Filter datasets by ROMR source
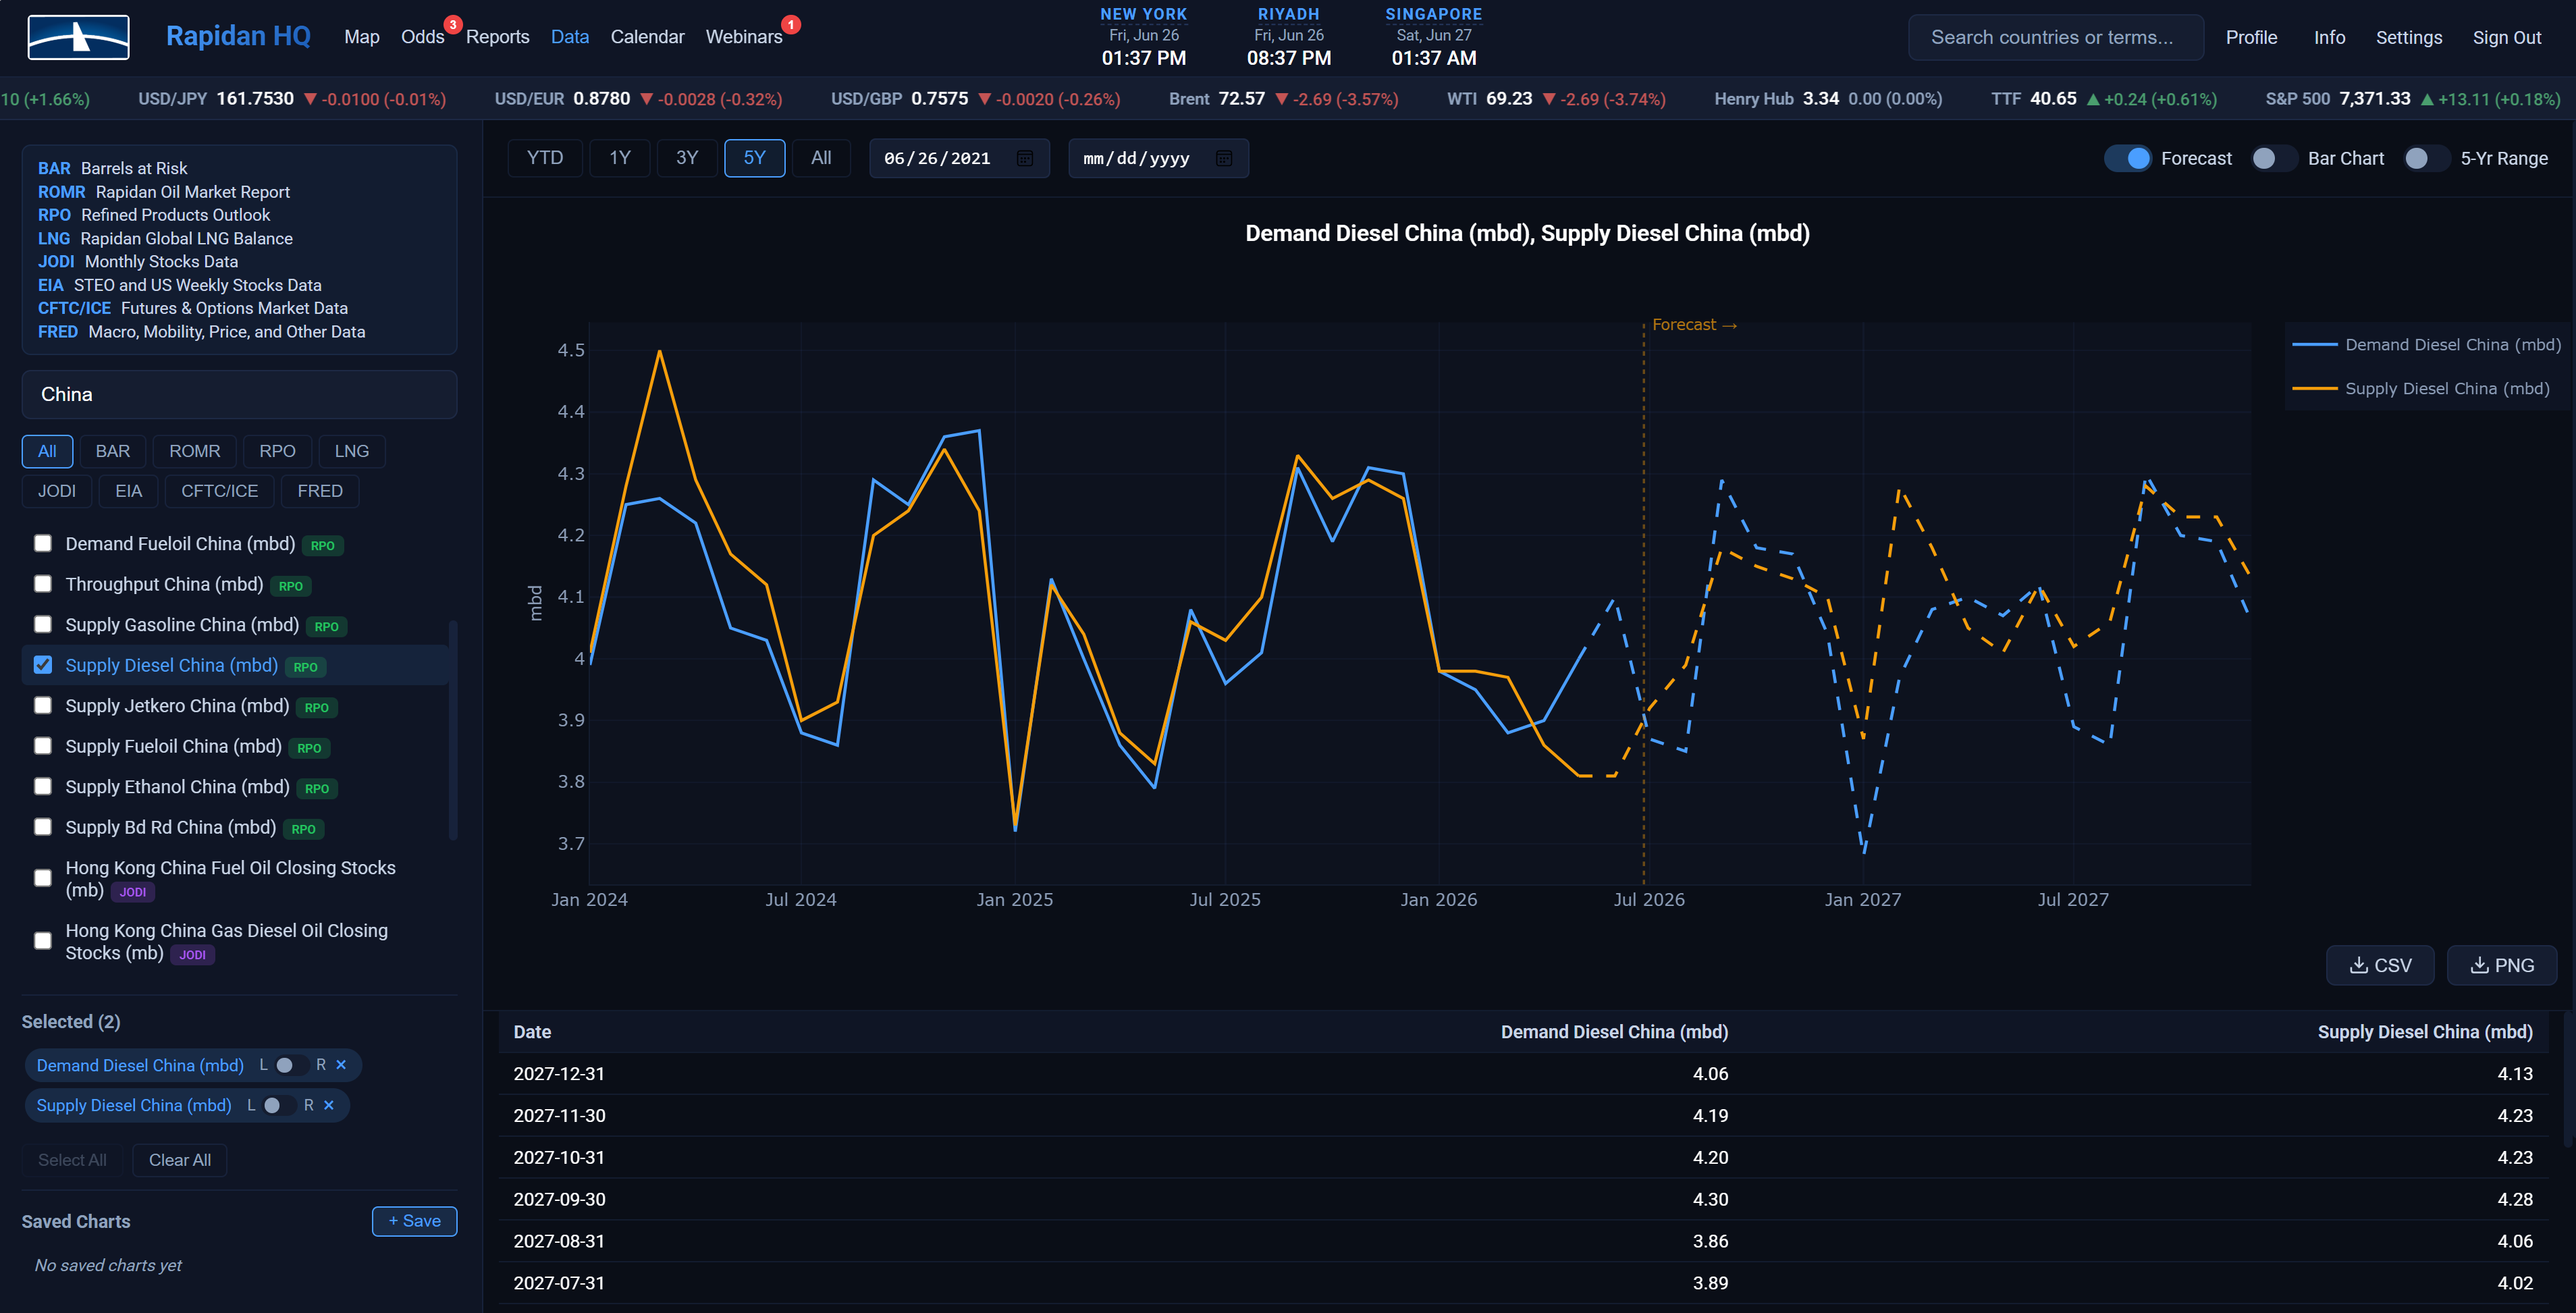Screen dimensions: 2576x1313 click(194, 451)
